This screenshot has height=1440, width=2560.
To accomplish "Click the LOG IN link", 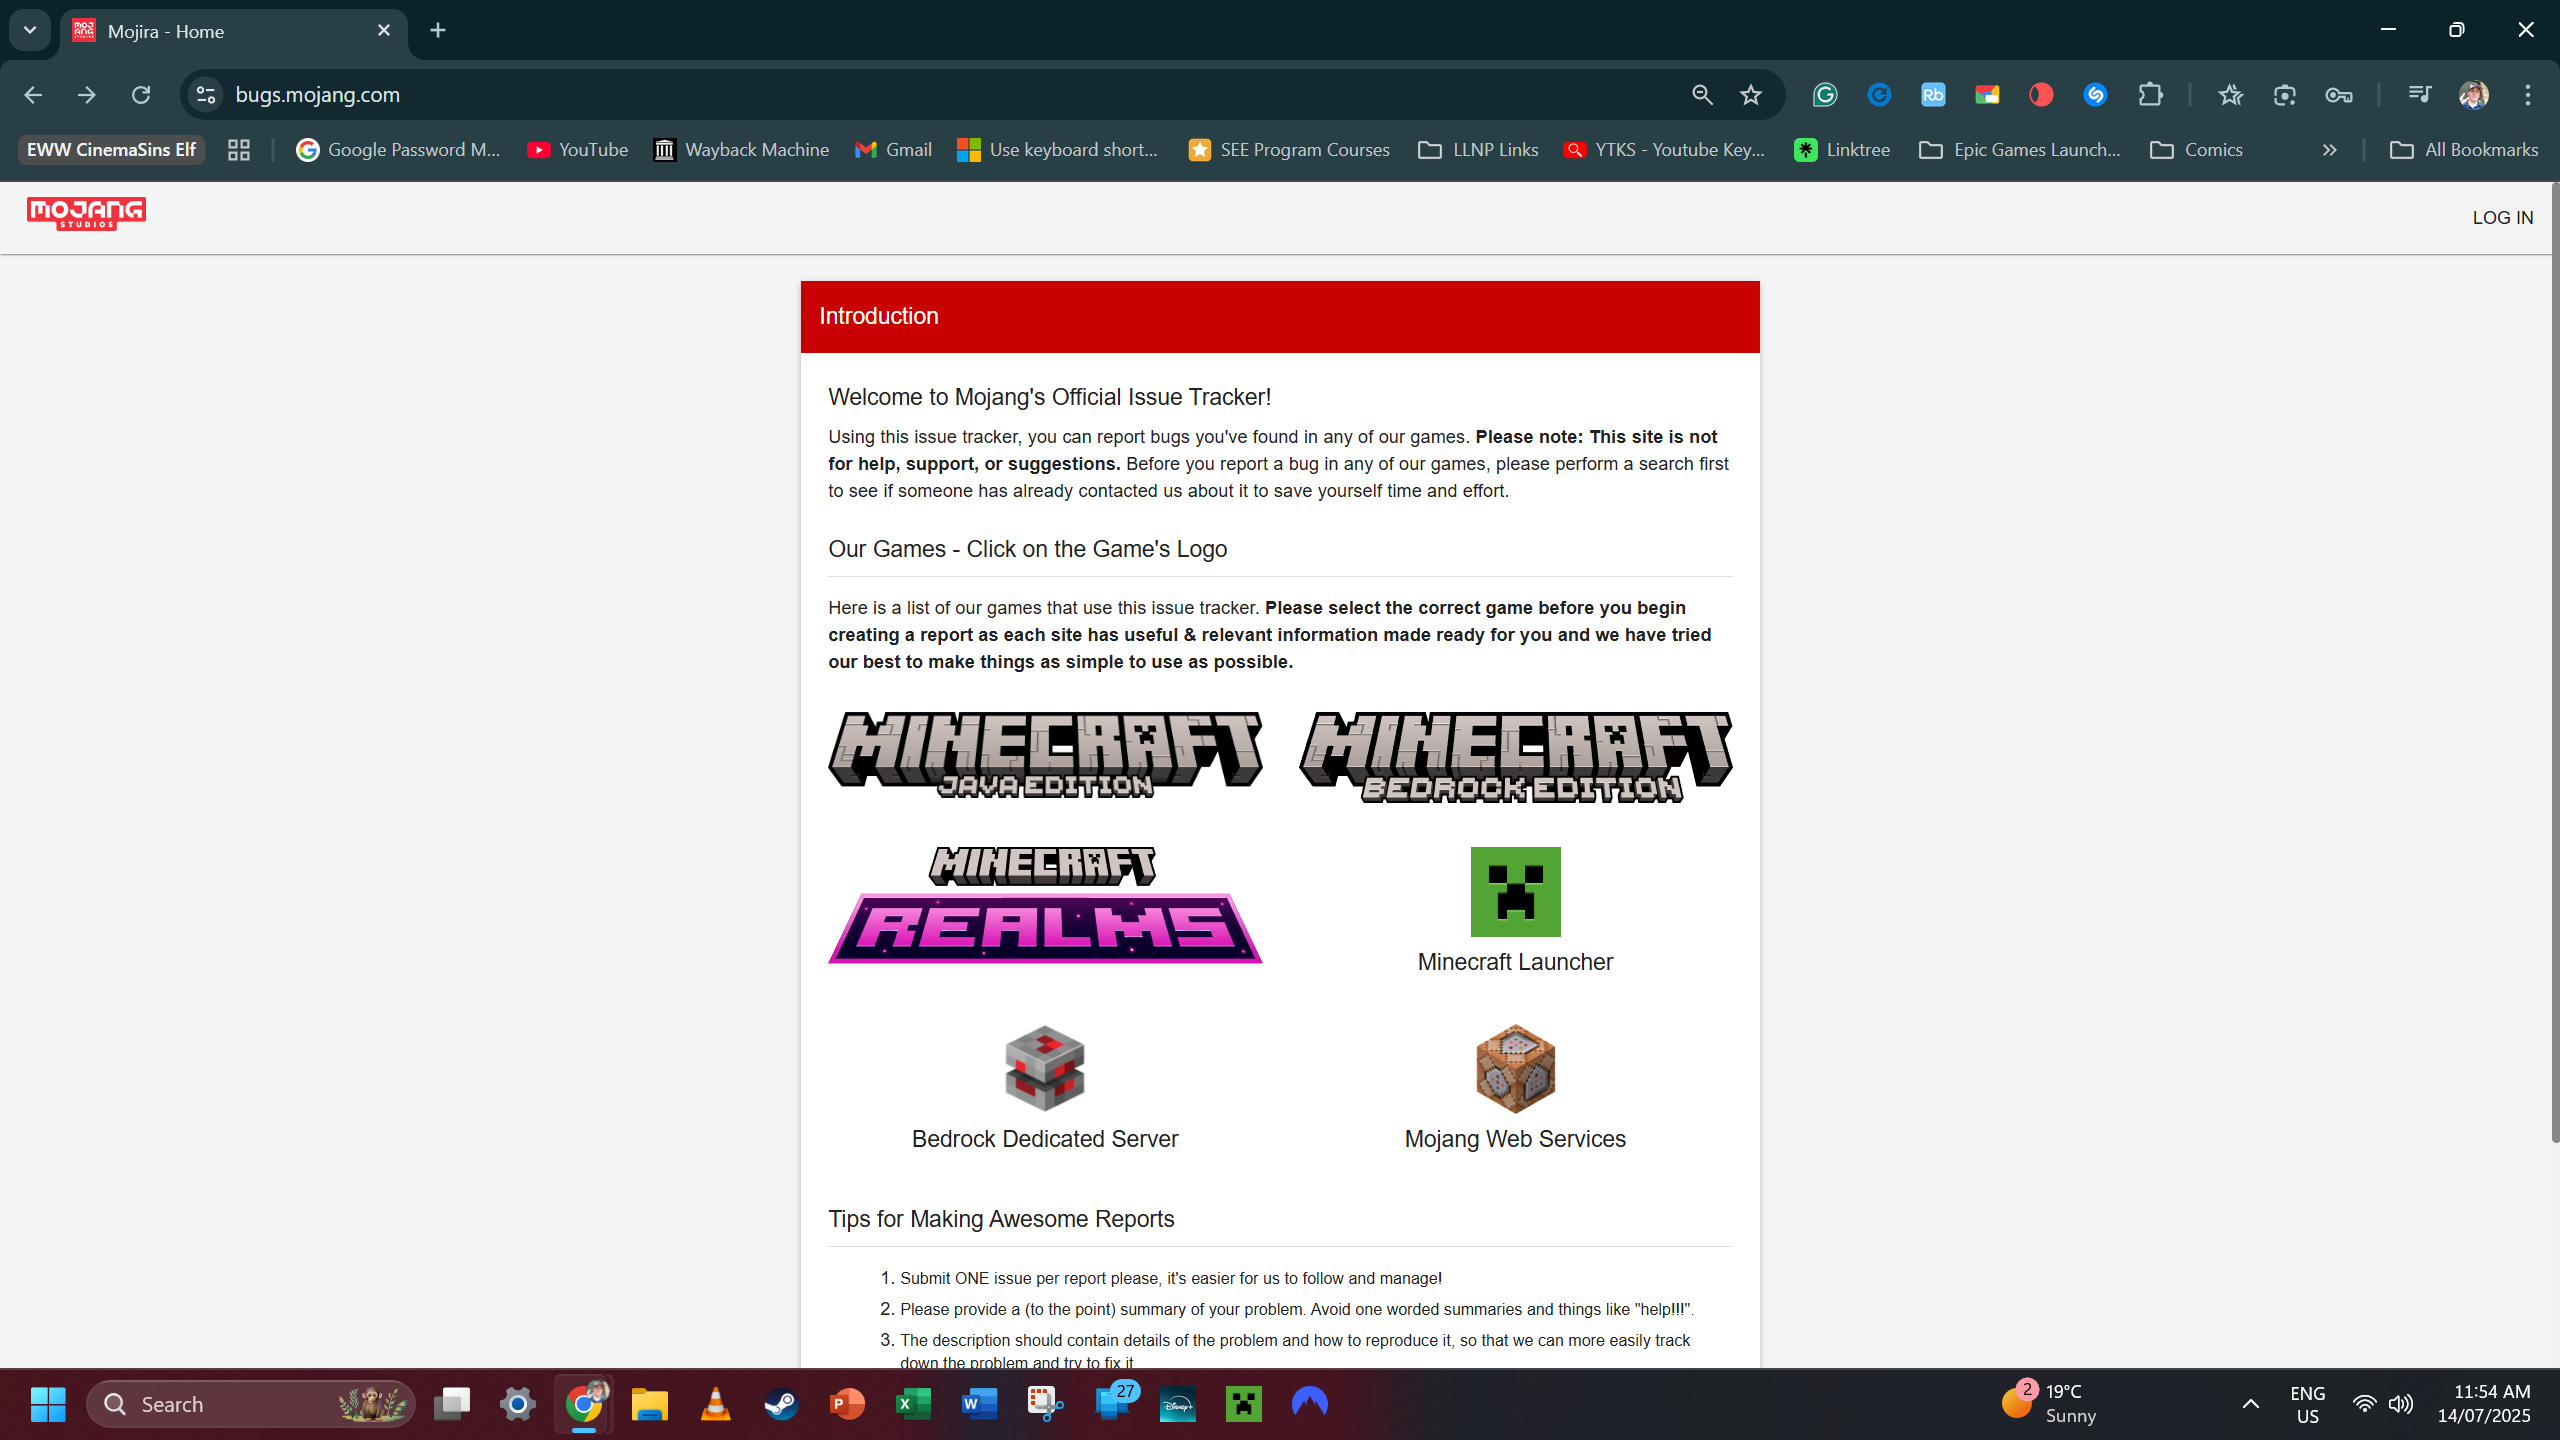I will (2502, 217).
